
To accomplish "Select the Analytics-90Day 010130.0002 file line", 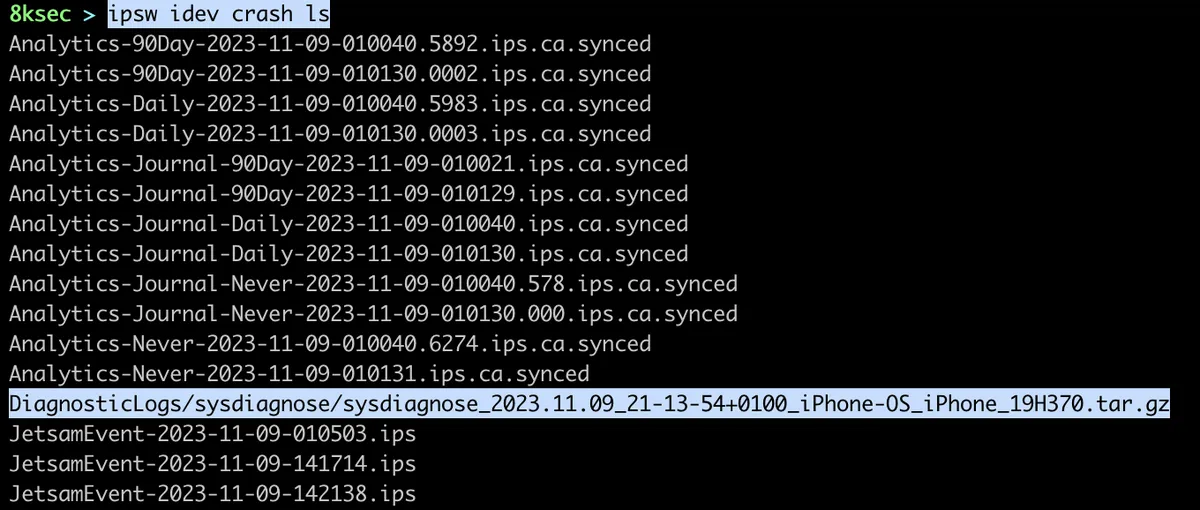I will point(330,74).
